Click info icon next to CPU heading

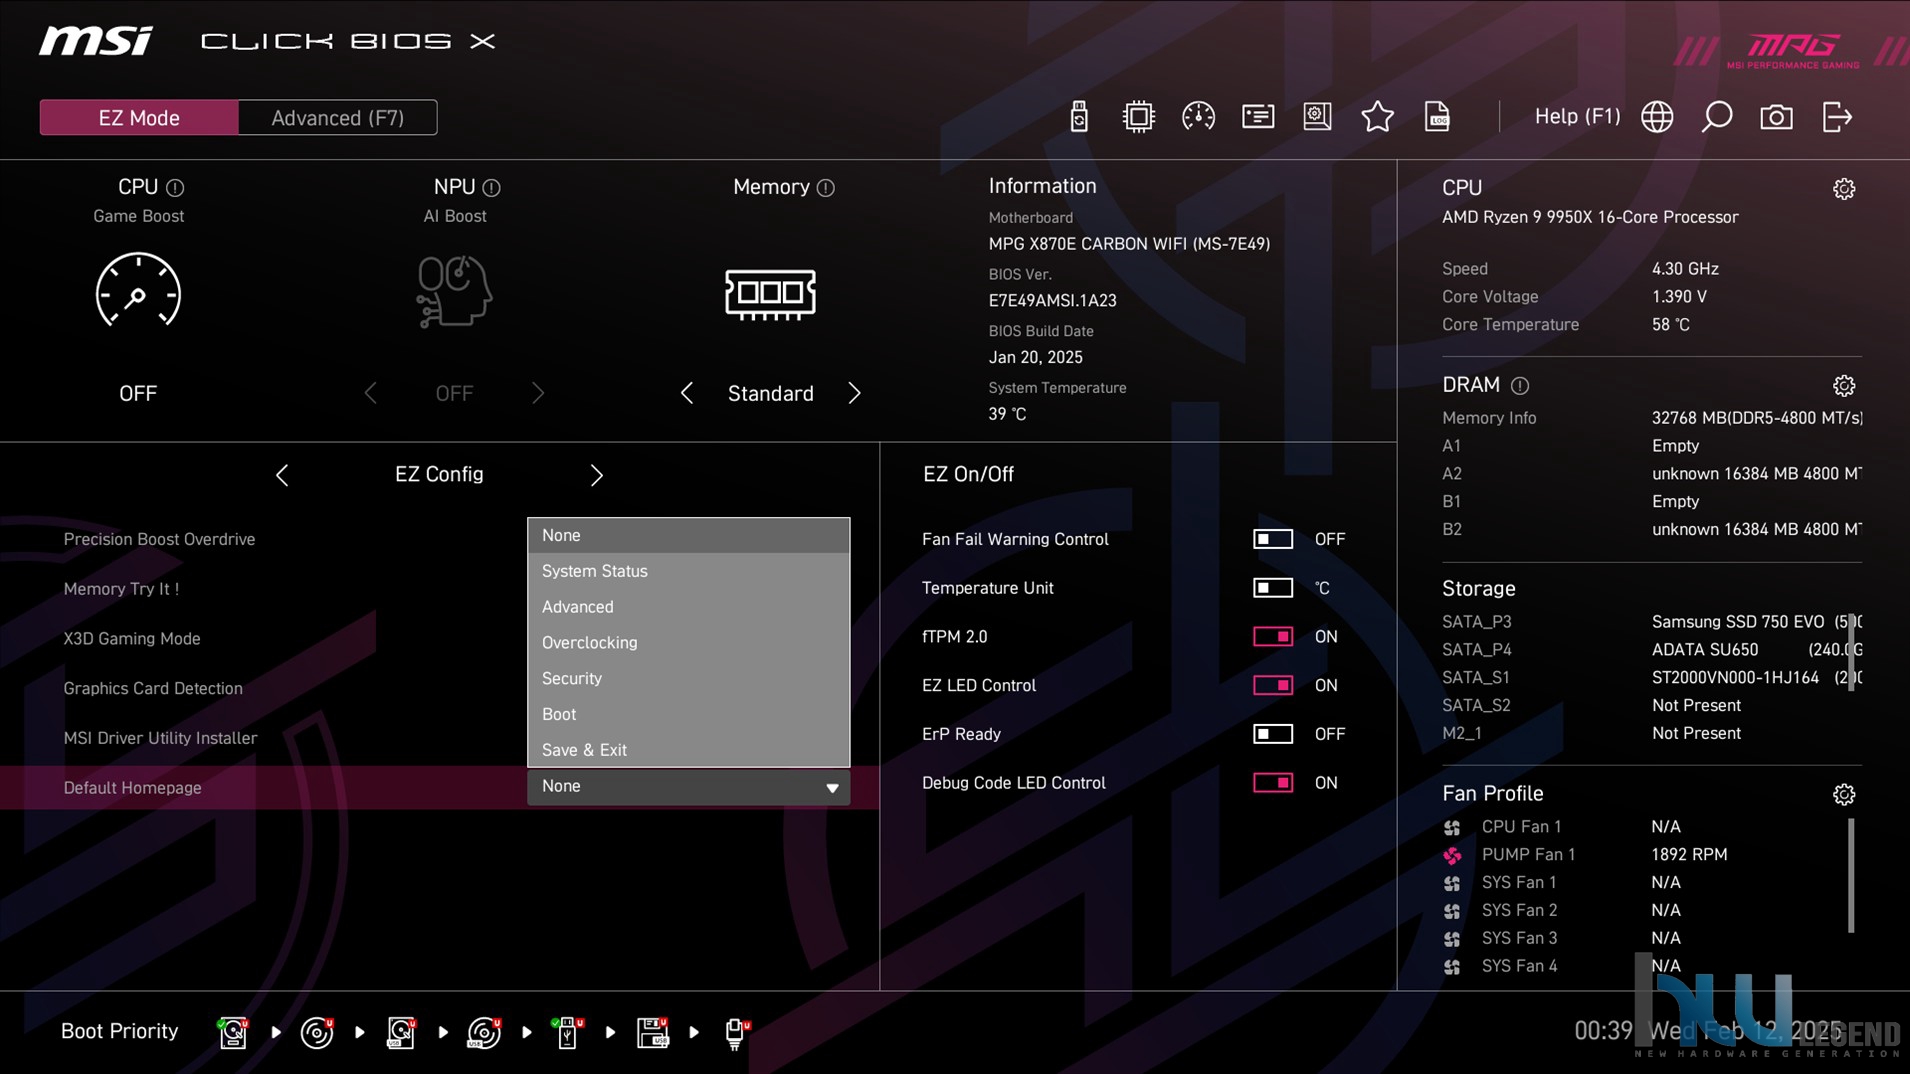(175, 188)
